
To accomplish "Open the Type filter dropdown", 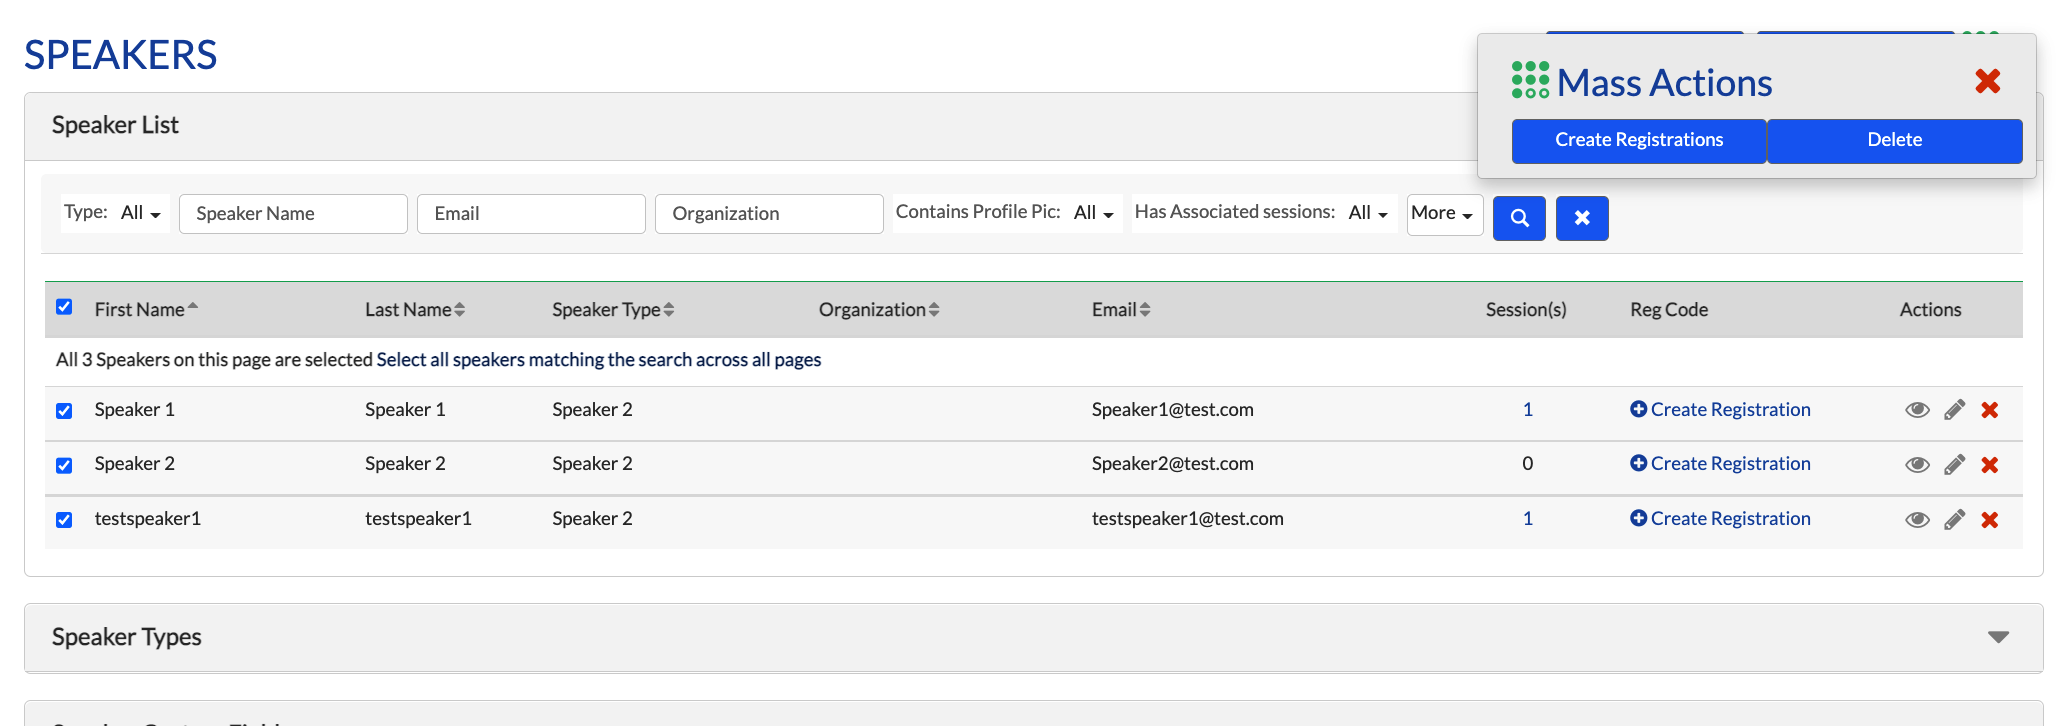I will click(140, 213).
